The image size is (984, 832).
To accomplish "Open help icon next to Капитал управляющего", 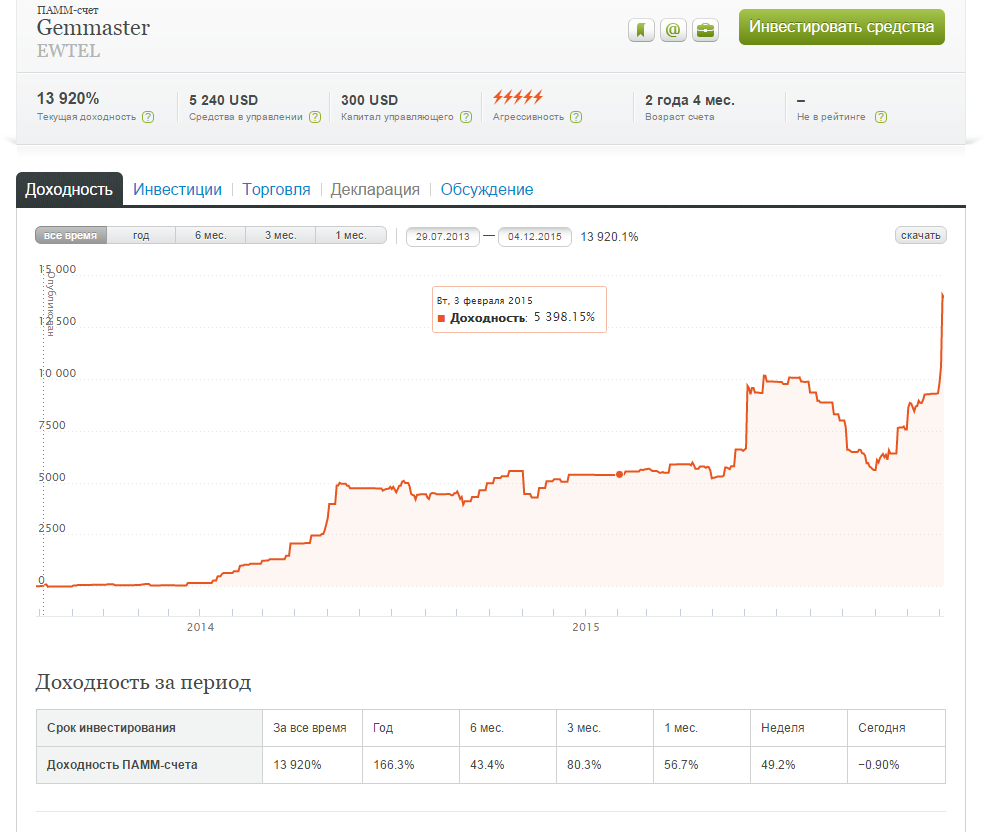I will (466, 117).
